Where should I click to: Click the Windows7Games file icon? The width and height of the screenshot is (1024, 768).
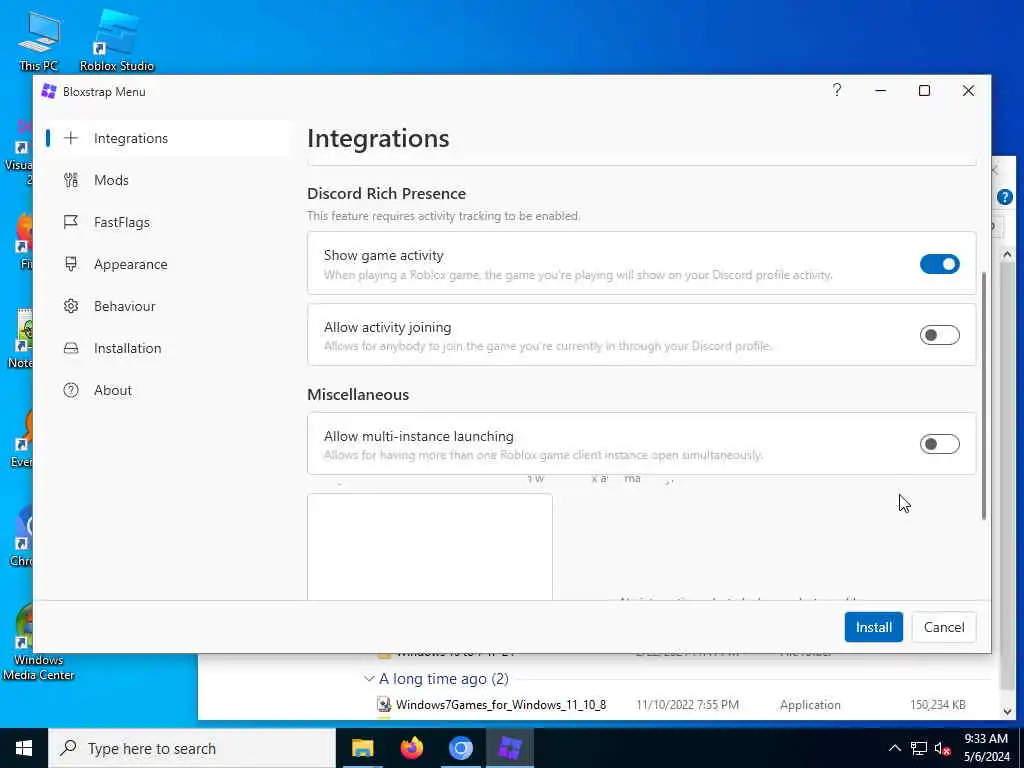[384, 705]
